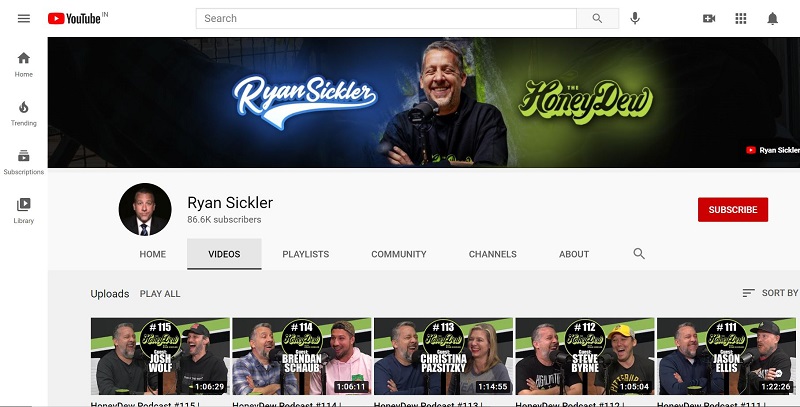The image size is (800, 407).
Task: Open the #111 Jason Ellis video thumbnail
Action: (726, 356)
